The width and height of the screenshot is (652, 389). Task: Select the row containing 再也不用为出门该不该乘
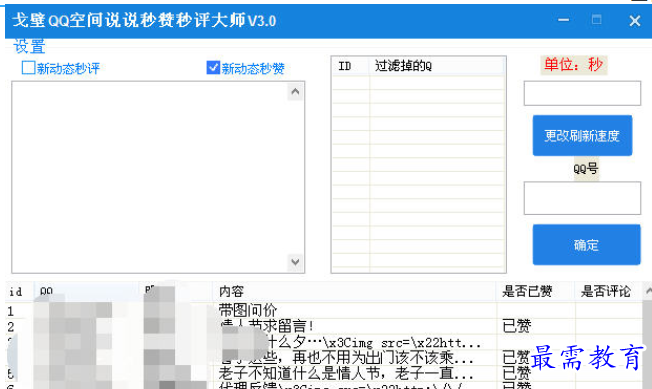tap(324, 357)
